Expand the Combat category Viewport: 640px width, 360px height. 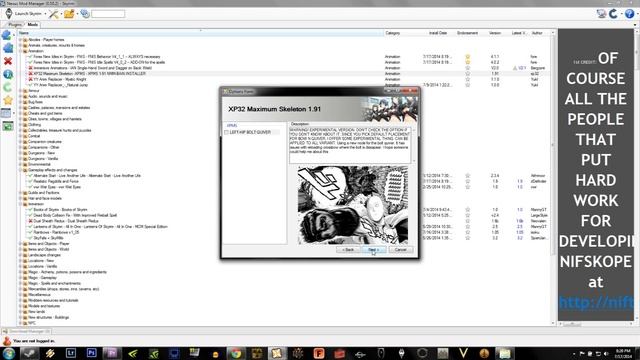20,136
